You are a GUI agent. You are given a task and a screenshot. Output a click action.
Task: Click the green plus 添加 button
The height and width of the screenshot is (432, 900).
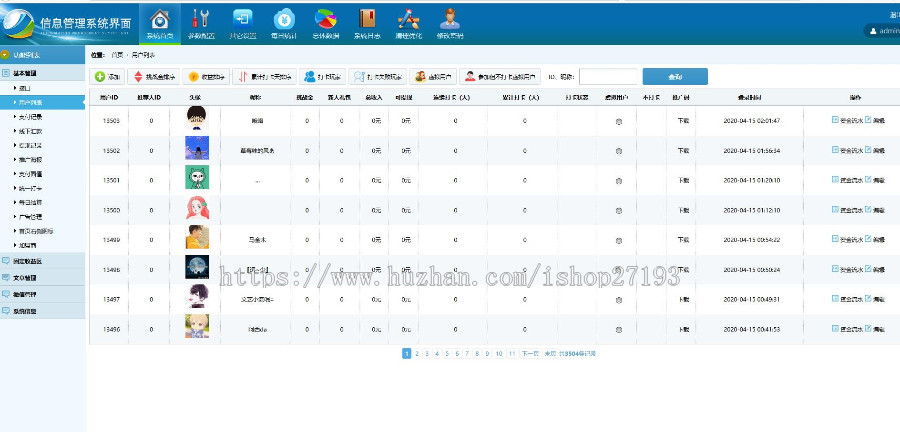(107, 77)
